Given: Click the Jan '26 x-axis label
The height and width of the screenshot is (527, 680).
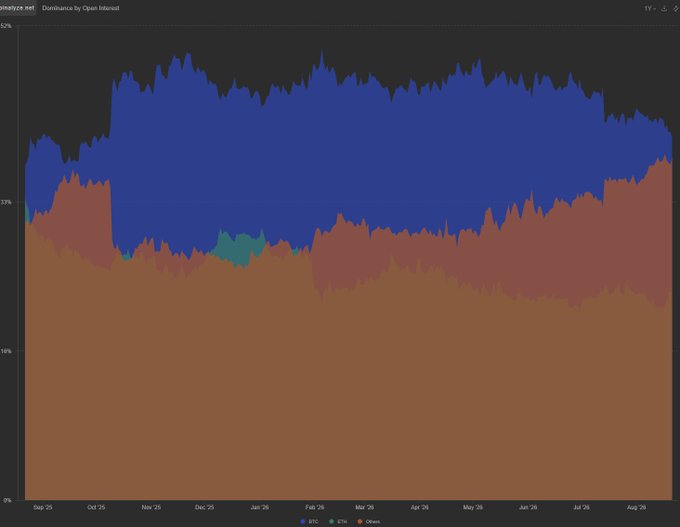Looking at the screenshot, I should click(259, 507).
